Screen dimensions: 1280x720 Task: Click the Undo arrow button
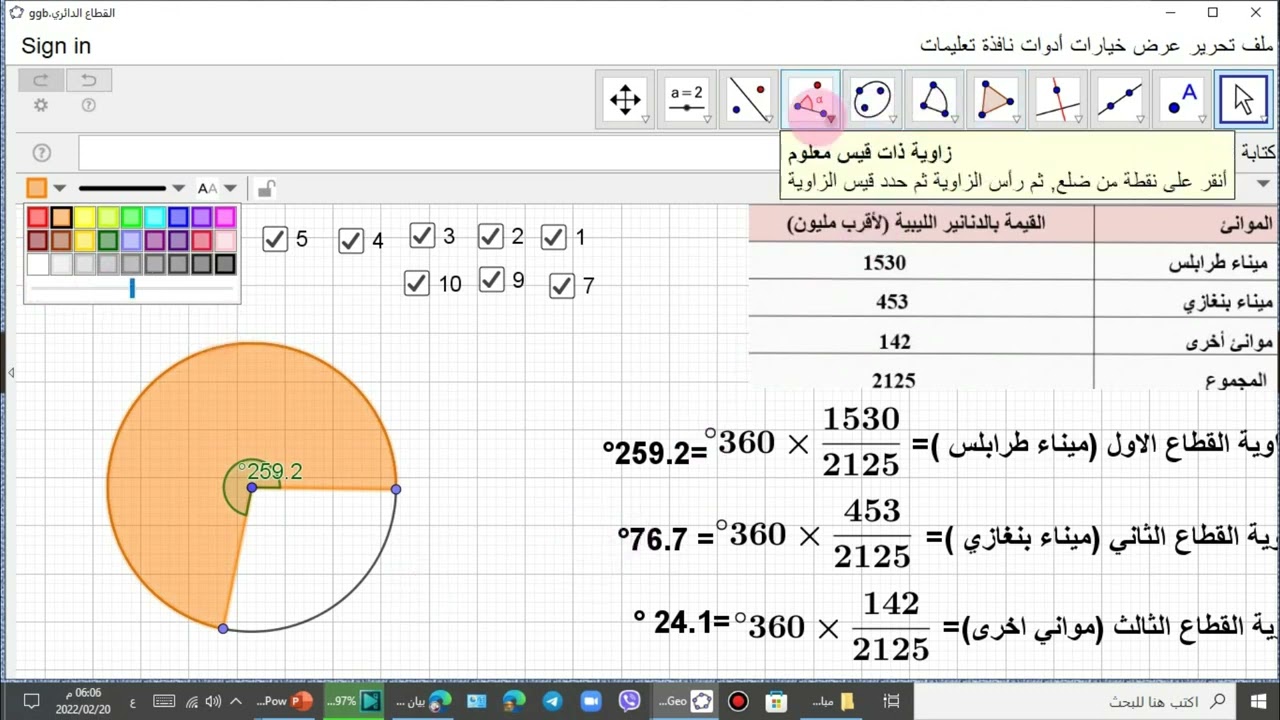click(x=88, y=80)
